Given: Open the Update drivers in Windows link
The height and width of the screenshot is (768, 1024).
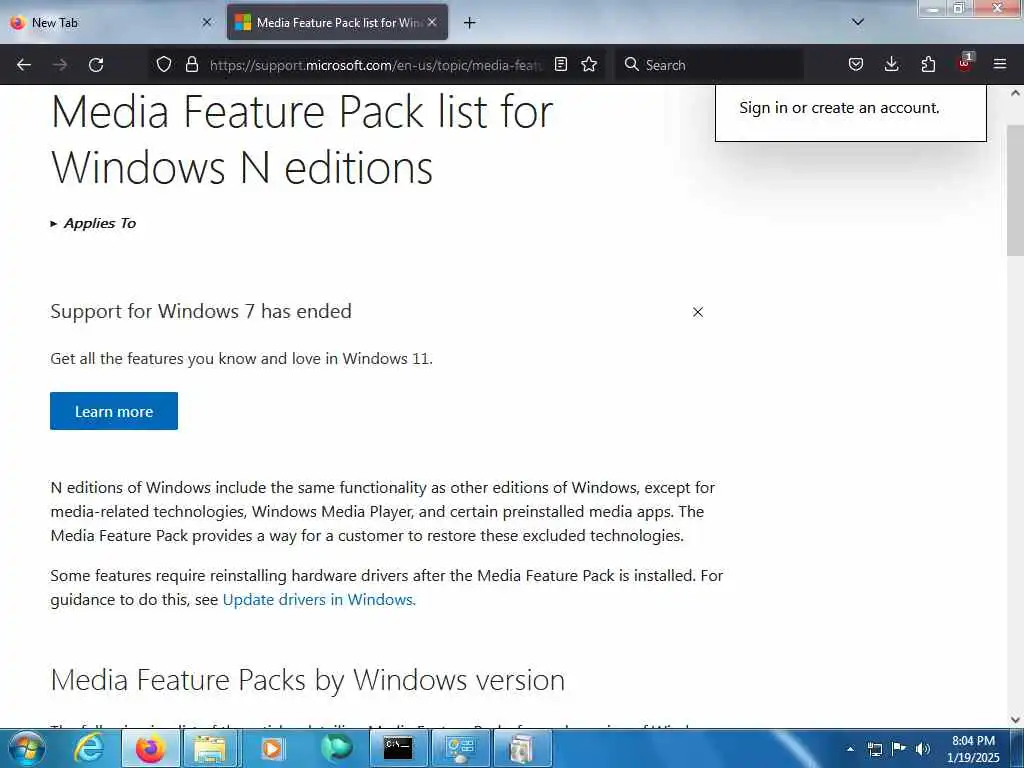Looking at the screenshot, I should pyautogui.click(x=317, y=600).
